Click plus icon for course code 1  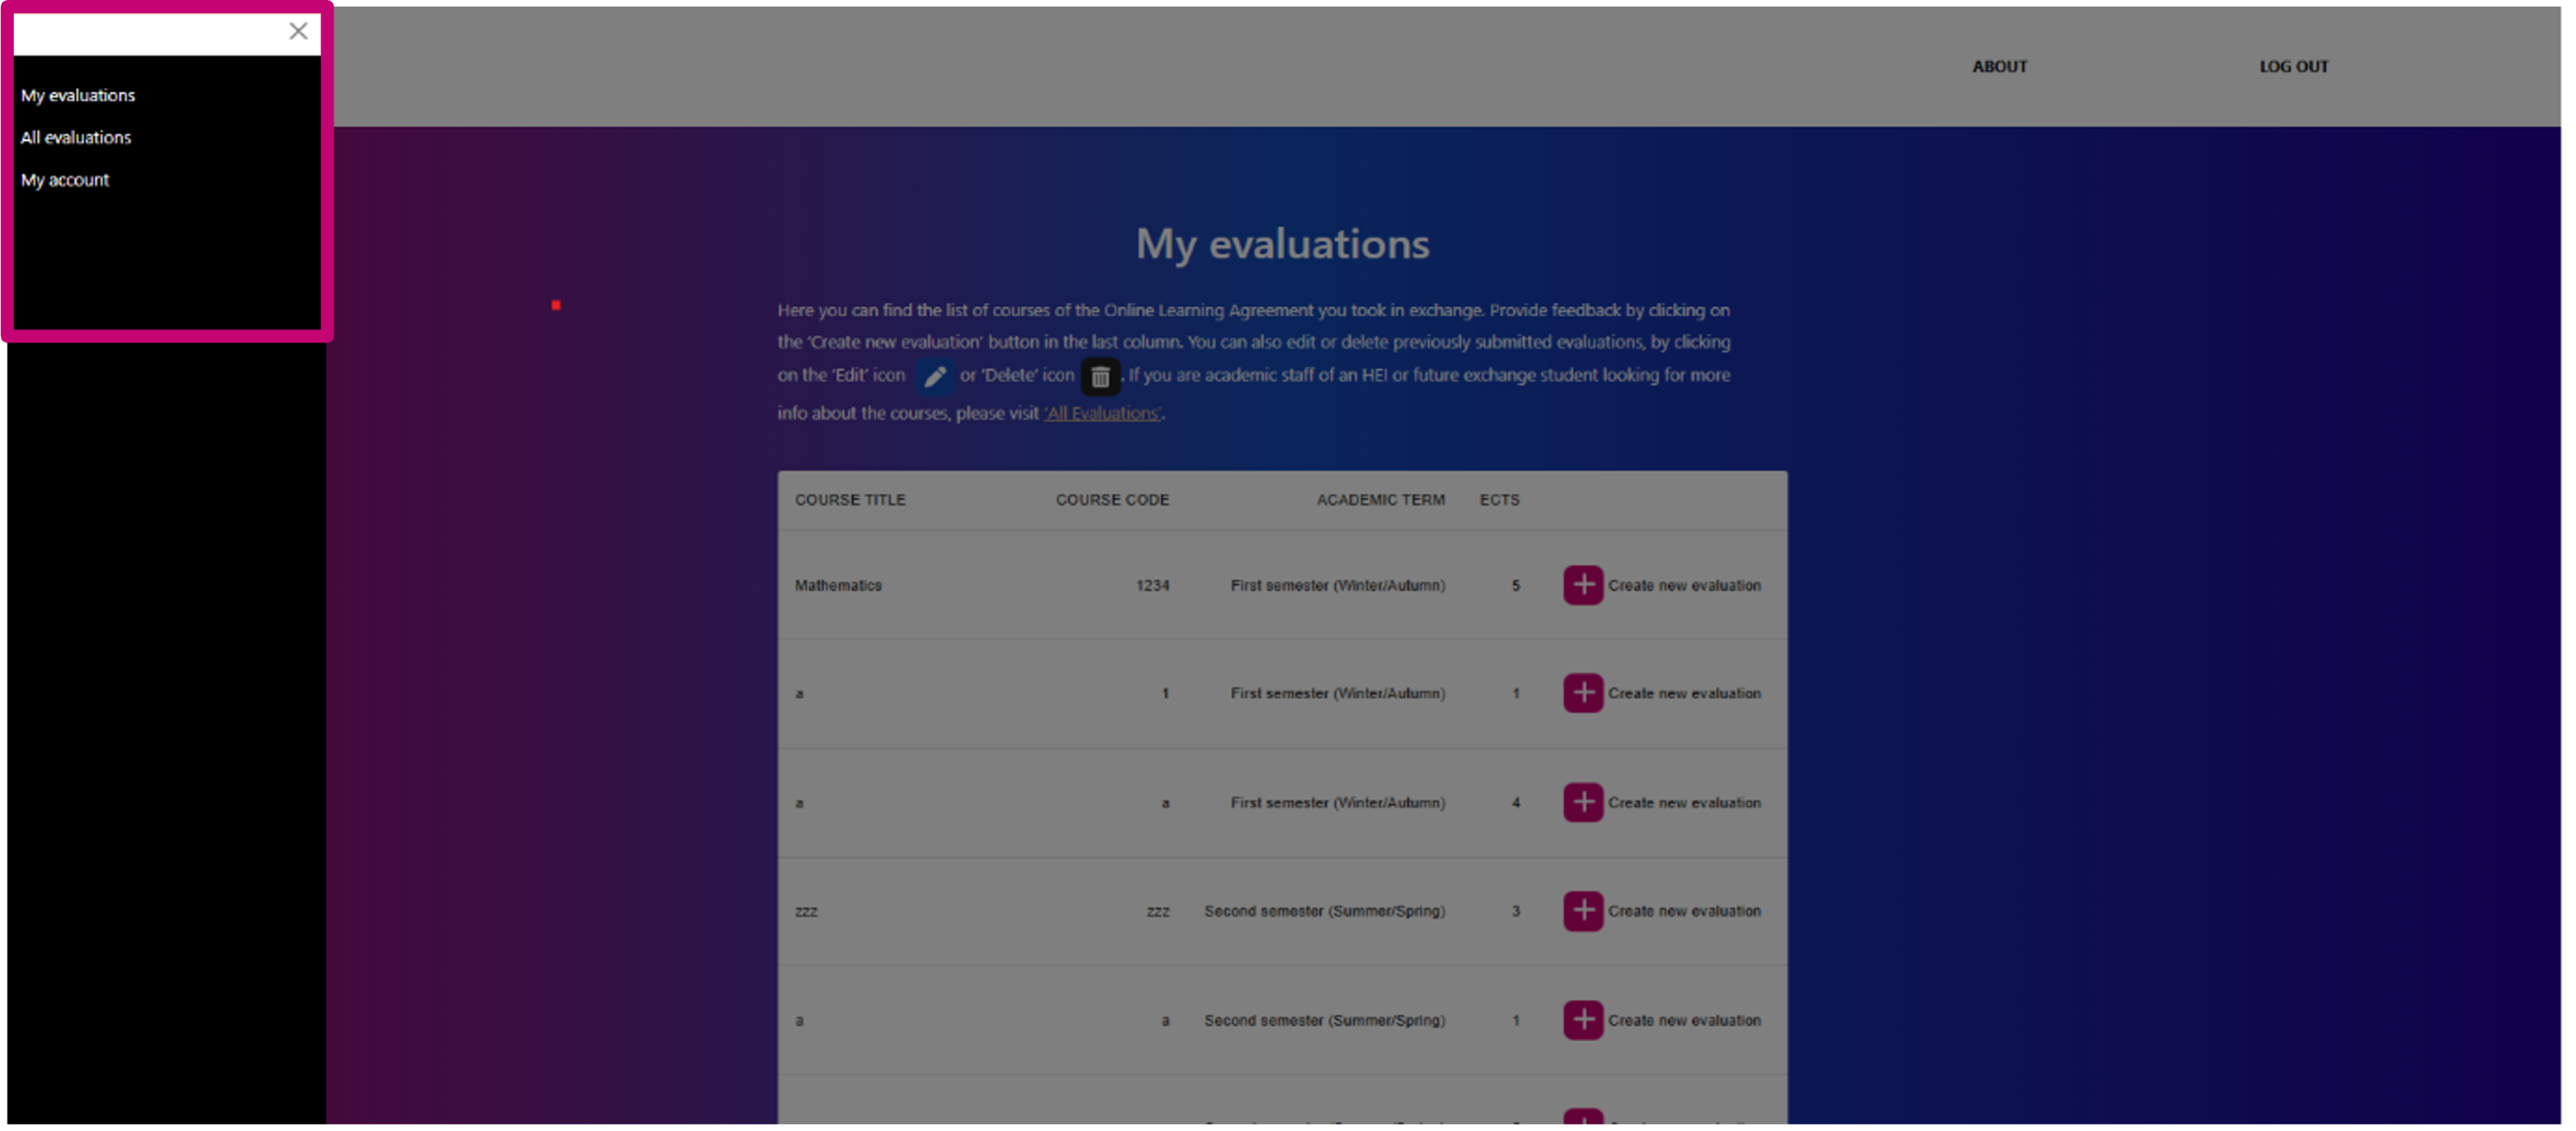[x=1583, y=693]
